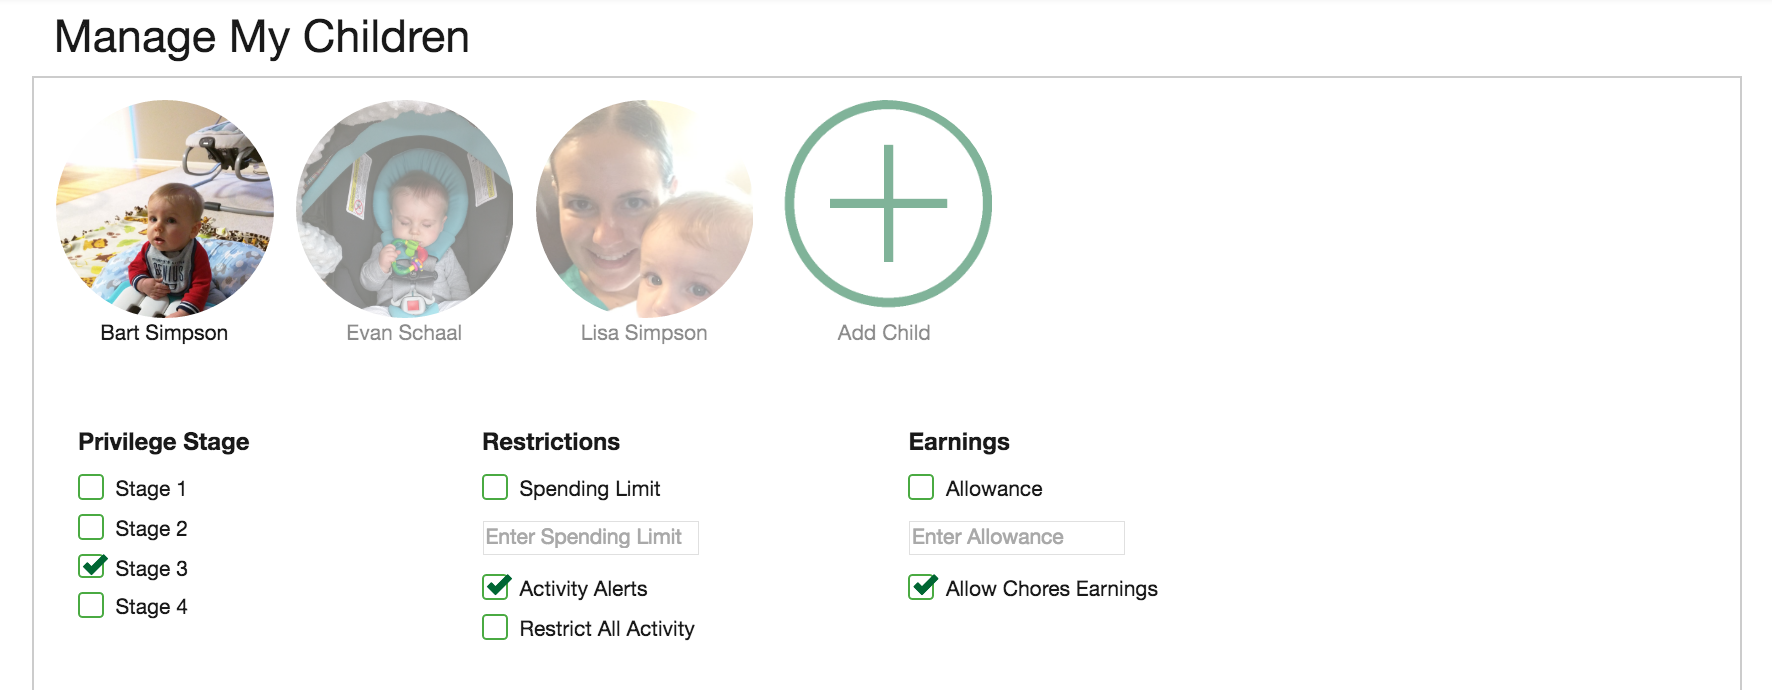Click the Add Child text label
Screen dimensions: 1772x690
[884, 333]
